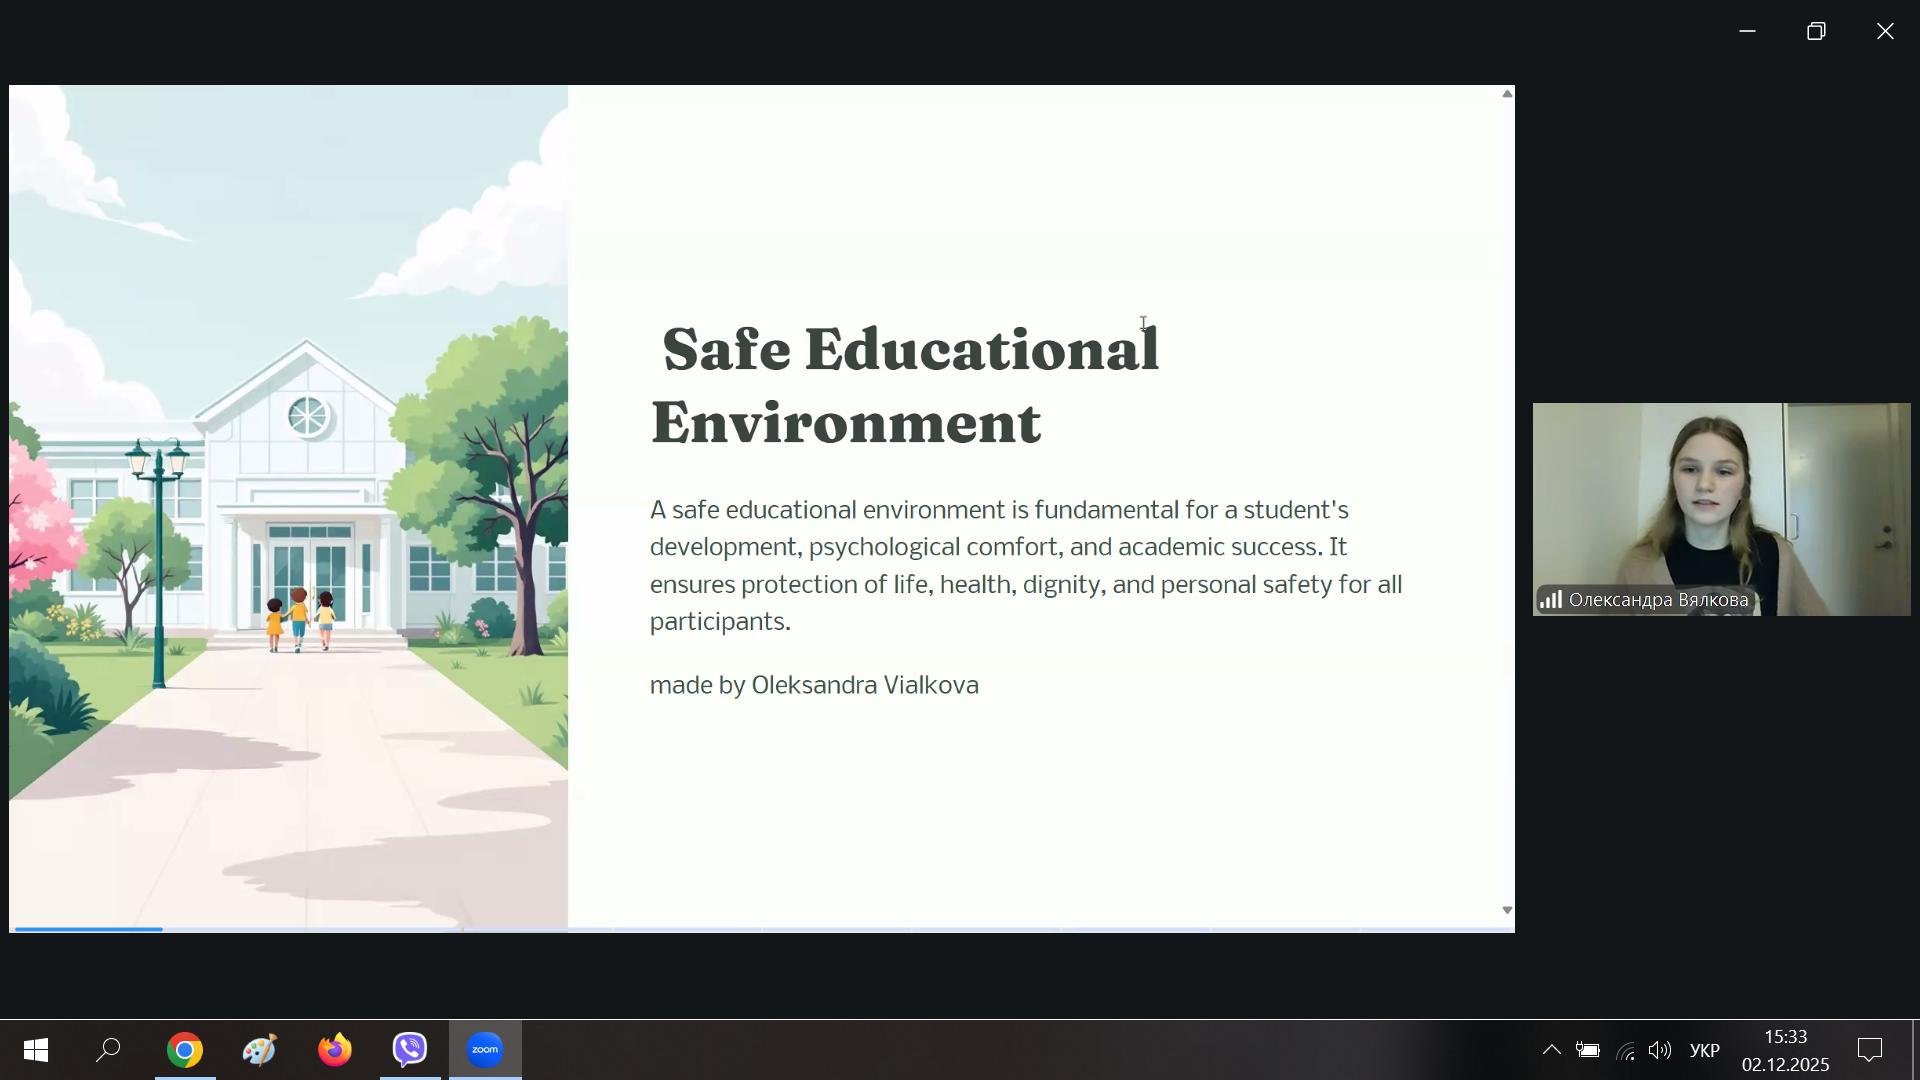Open taskbar search magnifier
Viewport: 1920px width, 1080px height.
pos(109,1050)
